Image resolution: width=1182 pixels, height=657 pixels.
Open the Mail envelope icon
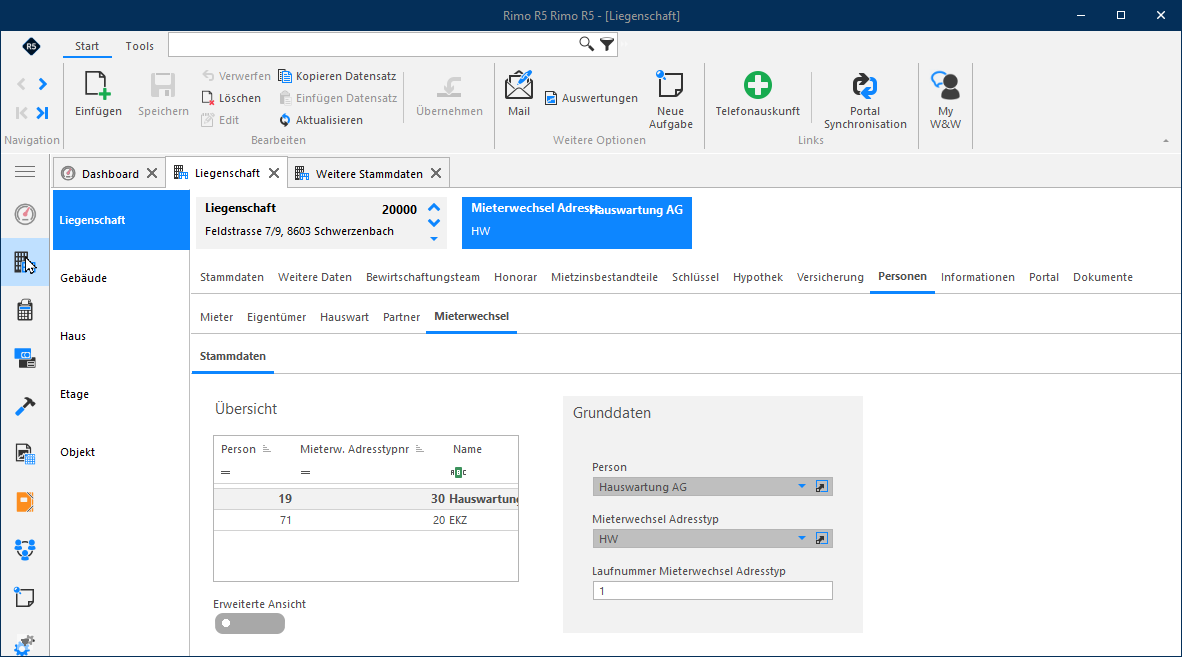(519, 85)
